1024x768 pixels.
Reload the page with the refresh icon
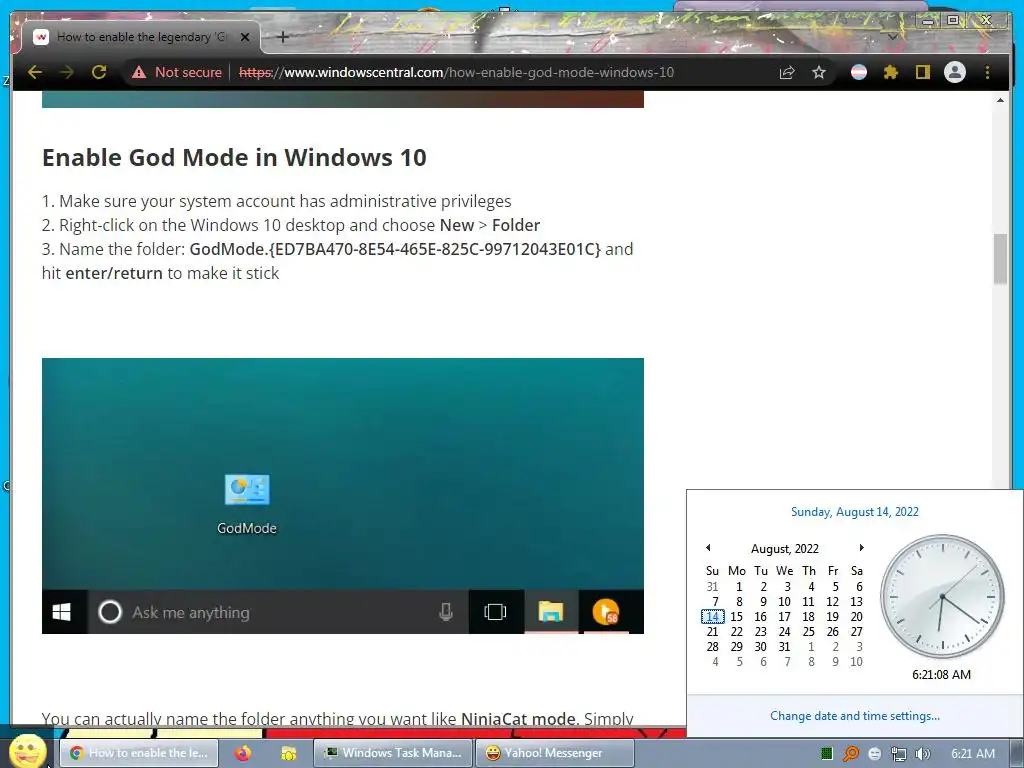coord(99,72)
